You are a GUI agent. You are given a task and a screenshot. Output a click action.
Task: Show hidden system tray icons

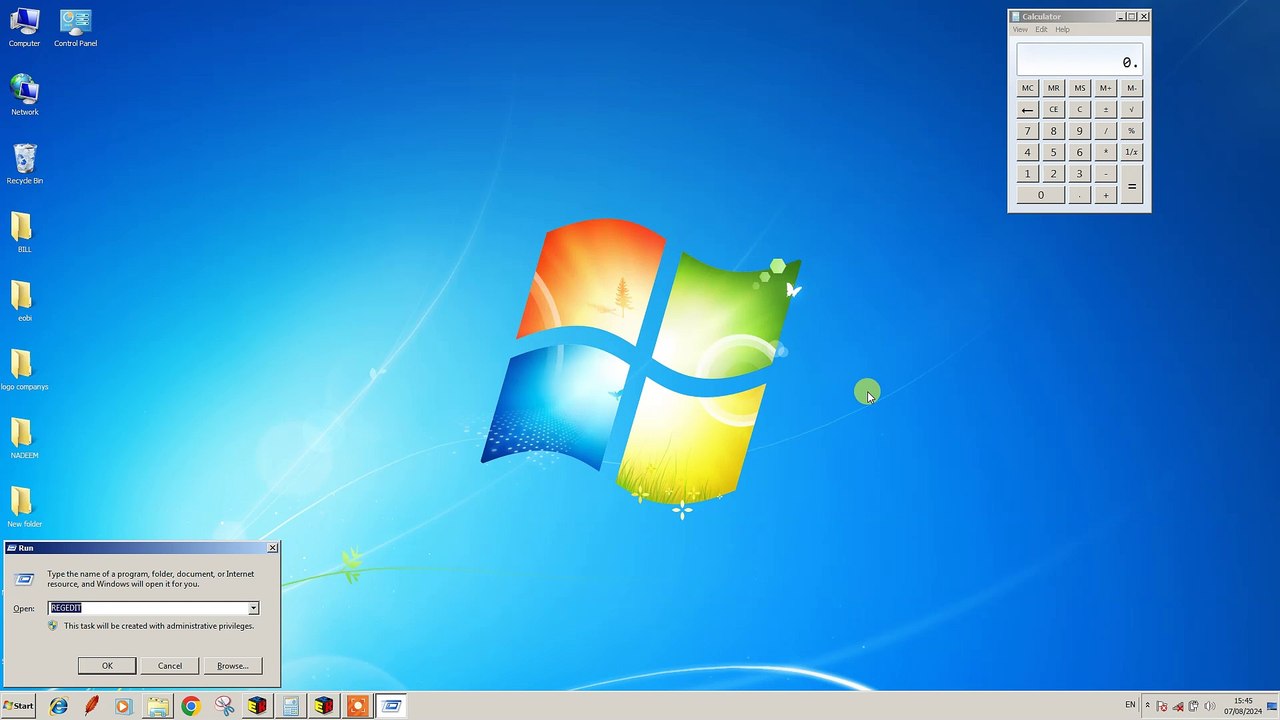point(1147,706)
